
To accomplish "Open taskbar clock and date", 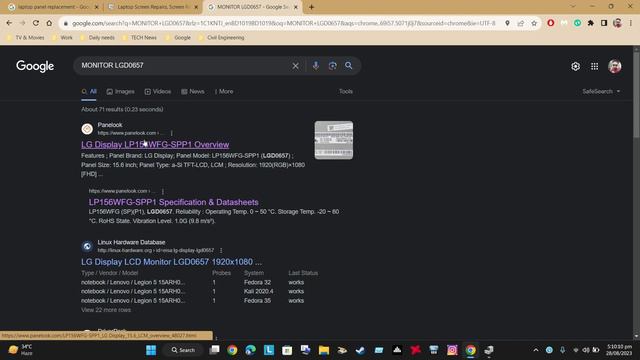I will (619, 350).
